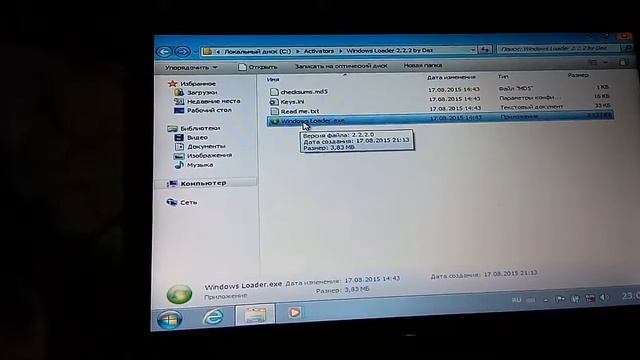Image resolution: width=640 pixels, height=360 pixels.
Task: Select the checksums.md5 file
Action: click(x=304, y=92)
